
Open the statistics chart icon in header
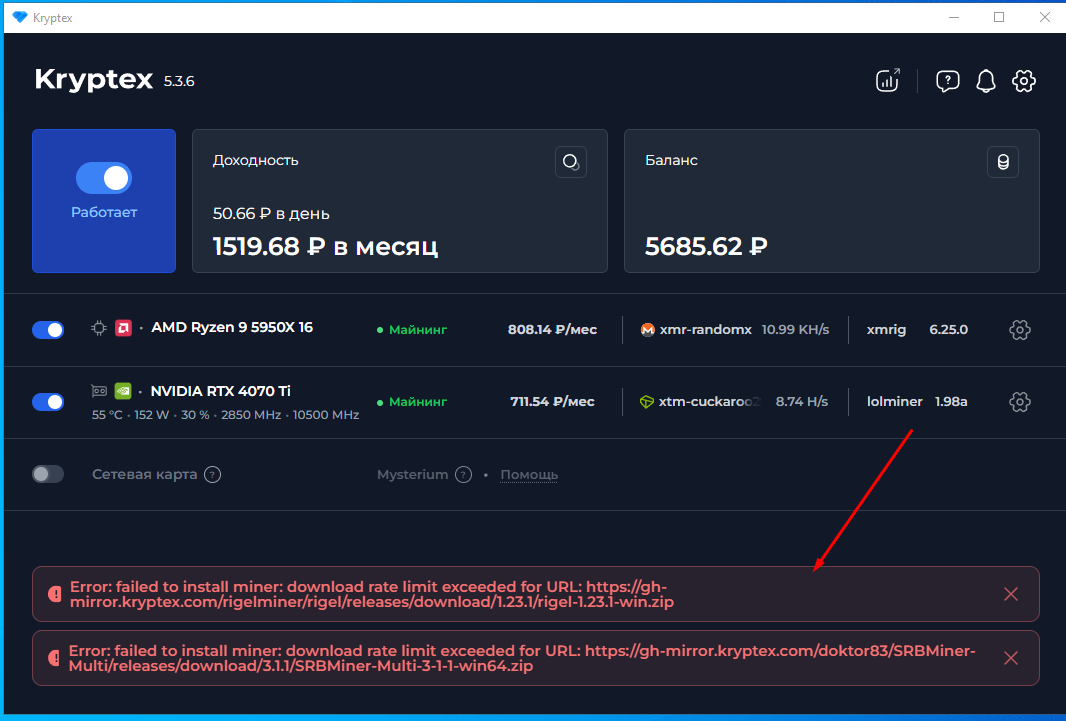pyautogui.click(x=888, y=81)
